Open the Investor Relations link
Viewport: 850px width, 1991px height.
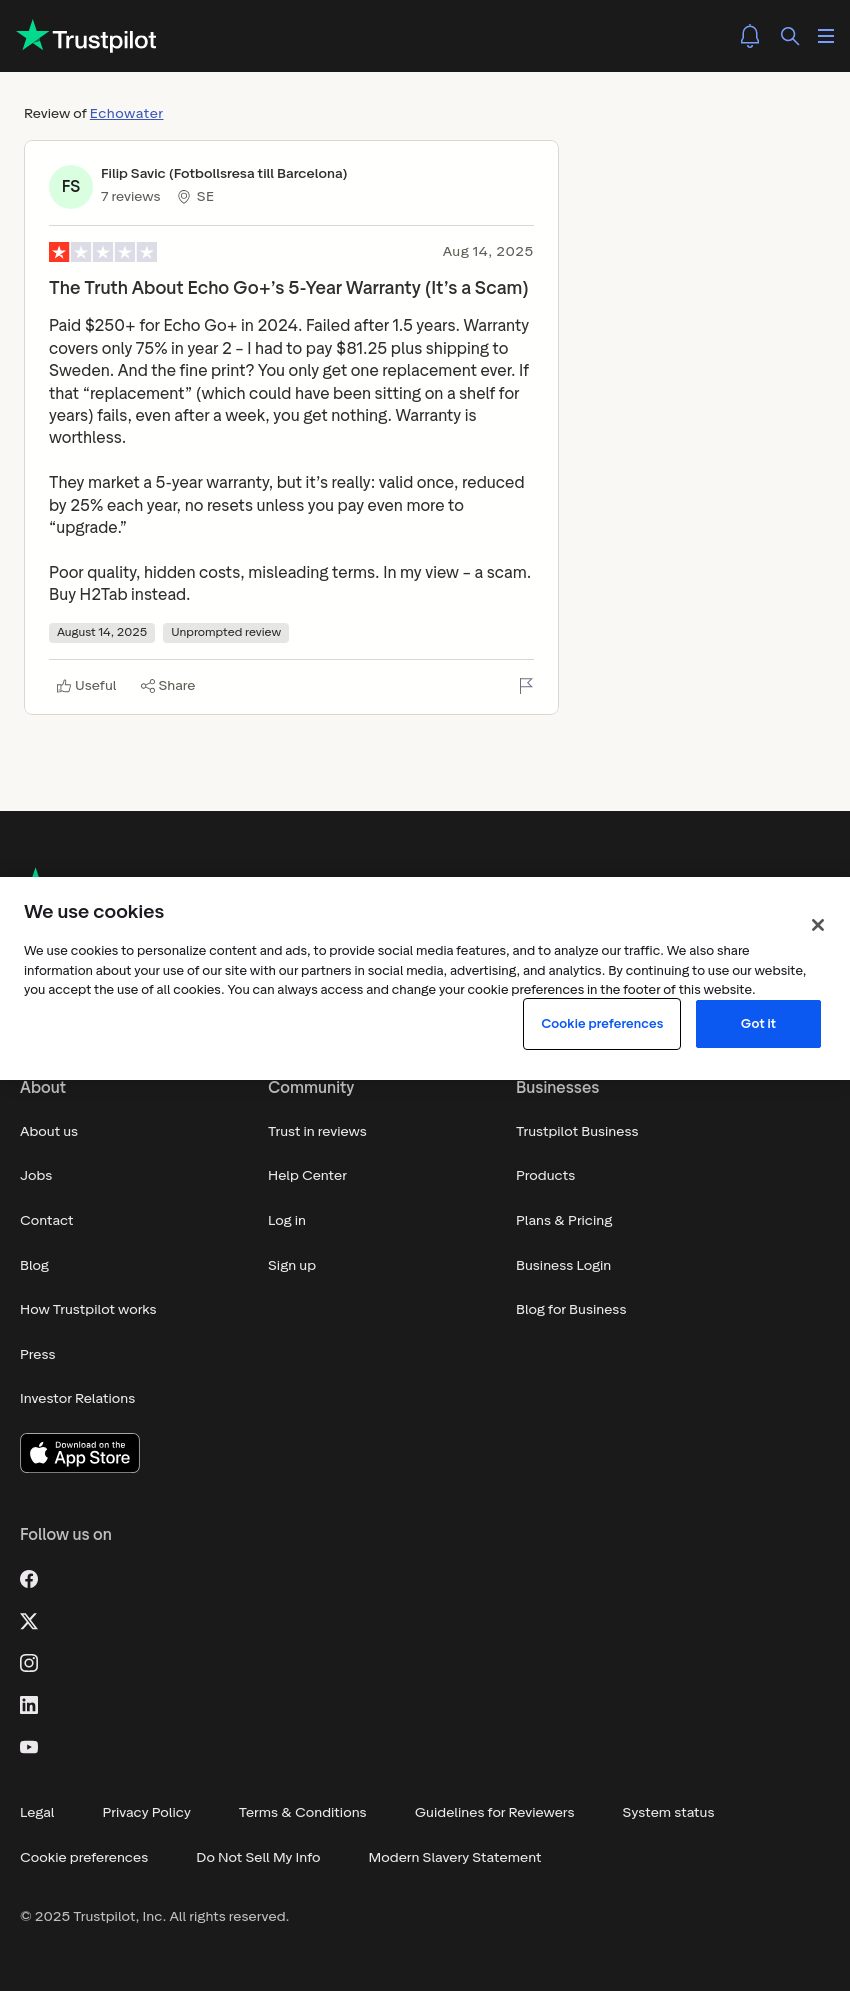click(77, 1399)
